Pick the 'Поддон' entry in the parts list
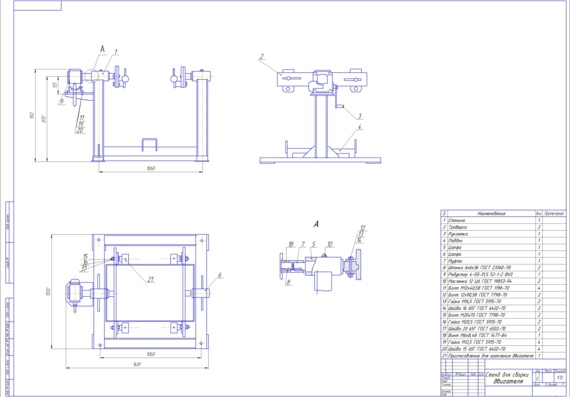This screenshot has width=570, height=397. point(503,241)
